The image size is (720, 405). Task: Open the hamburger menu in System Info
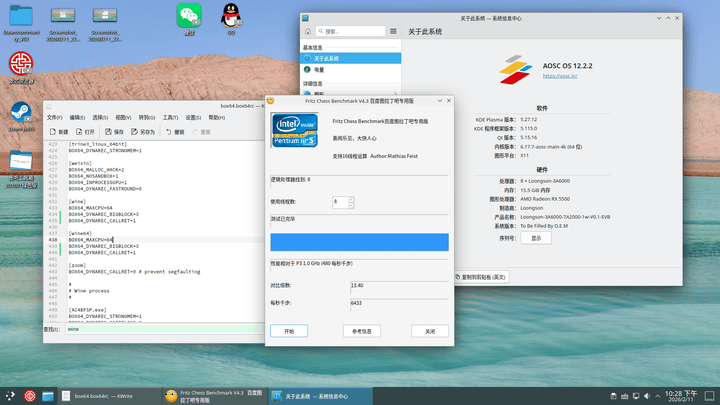click(x=394, y=31)
